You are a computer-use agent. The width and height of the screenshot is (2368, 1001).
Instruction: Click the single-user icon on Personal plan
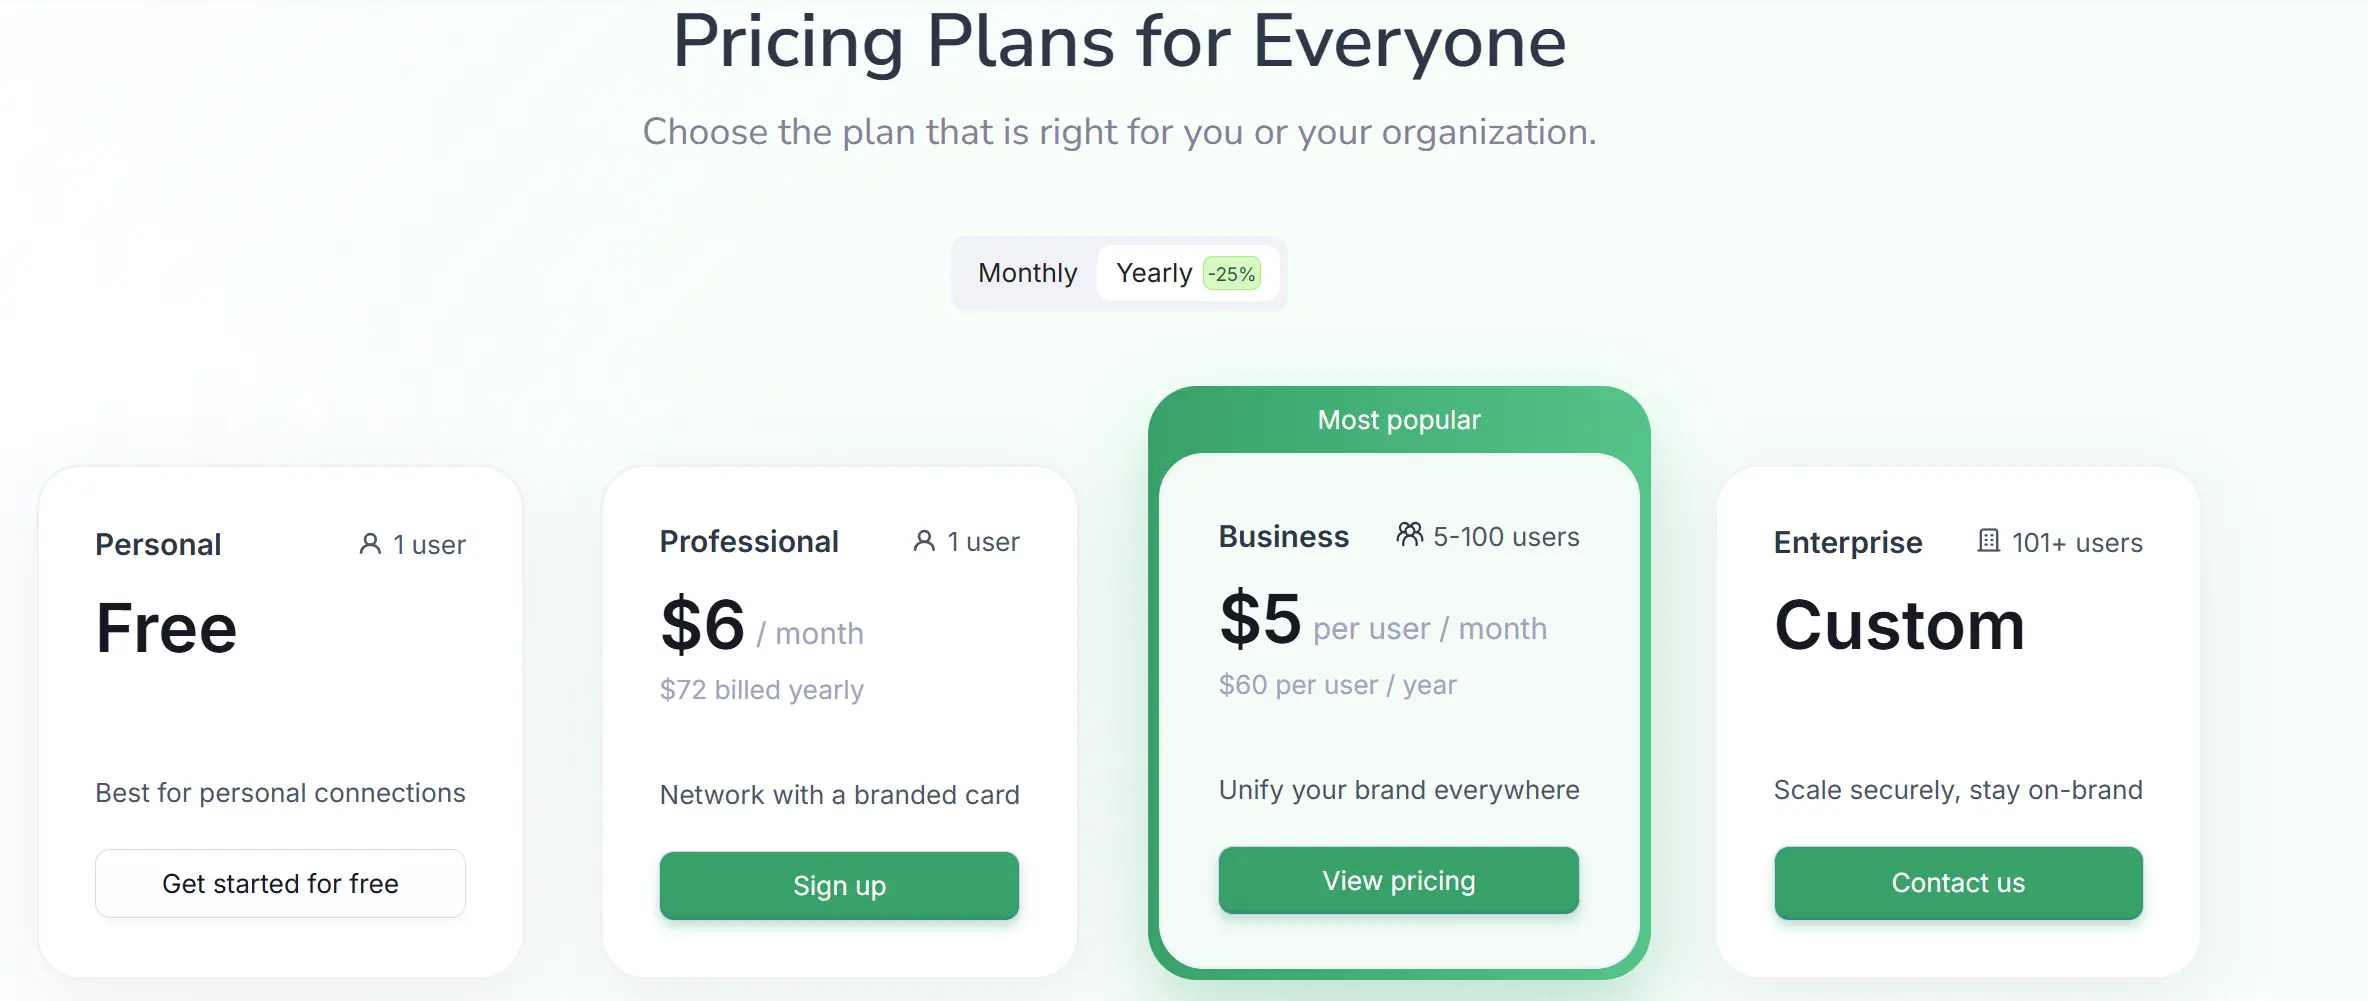click(370, 544)
